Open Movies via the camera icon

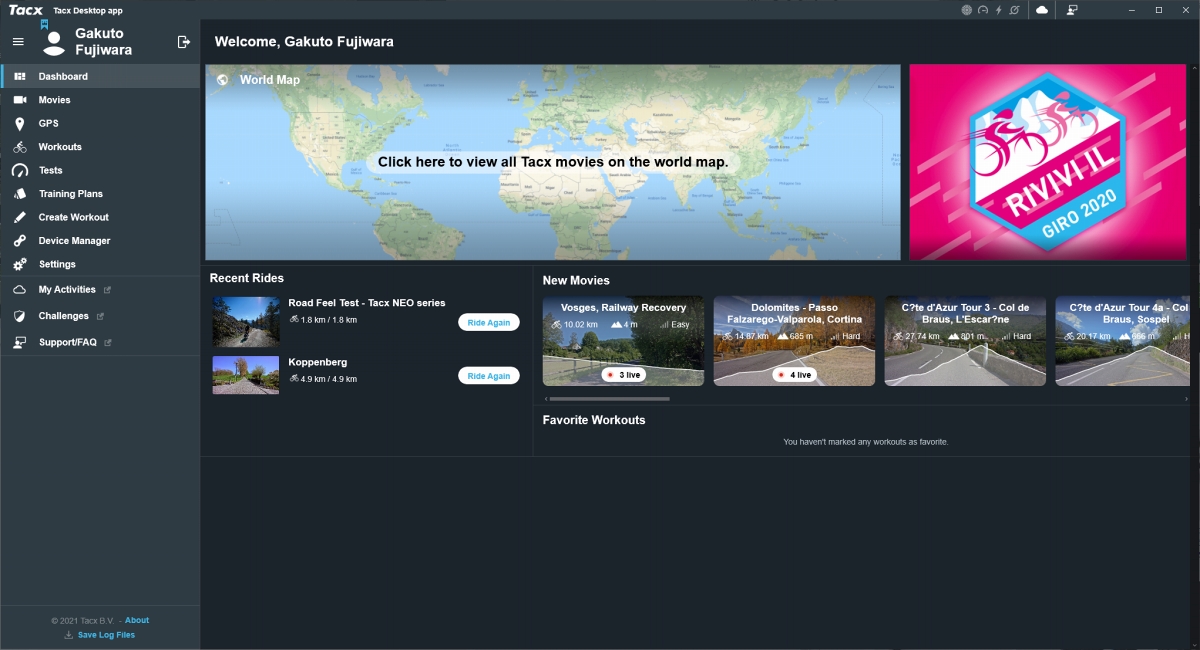point(20,100)
